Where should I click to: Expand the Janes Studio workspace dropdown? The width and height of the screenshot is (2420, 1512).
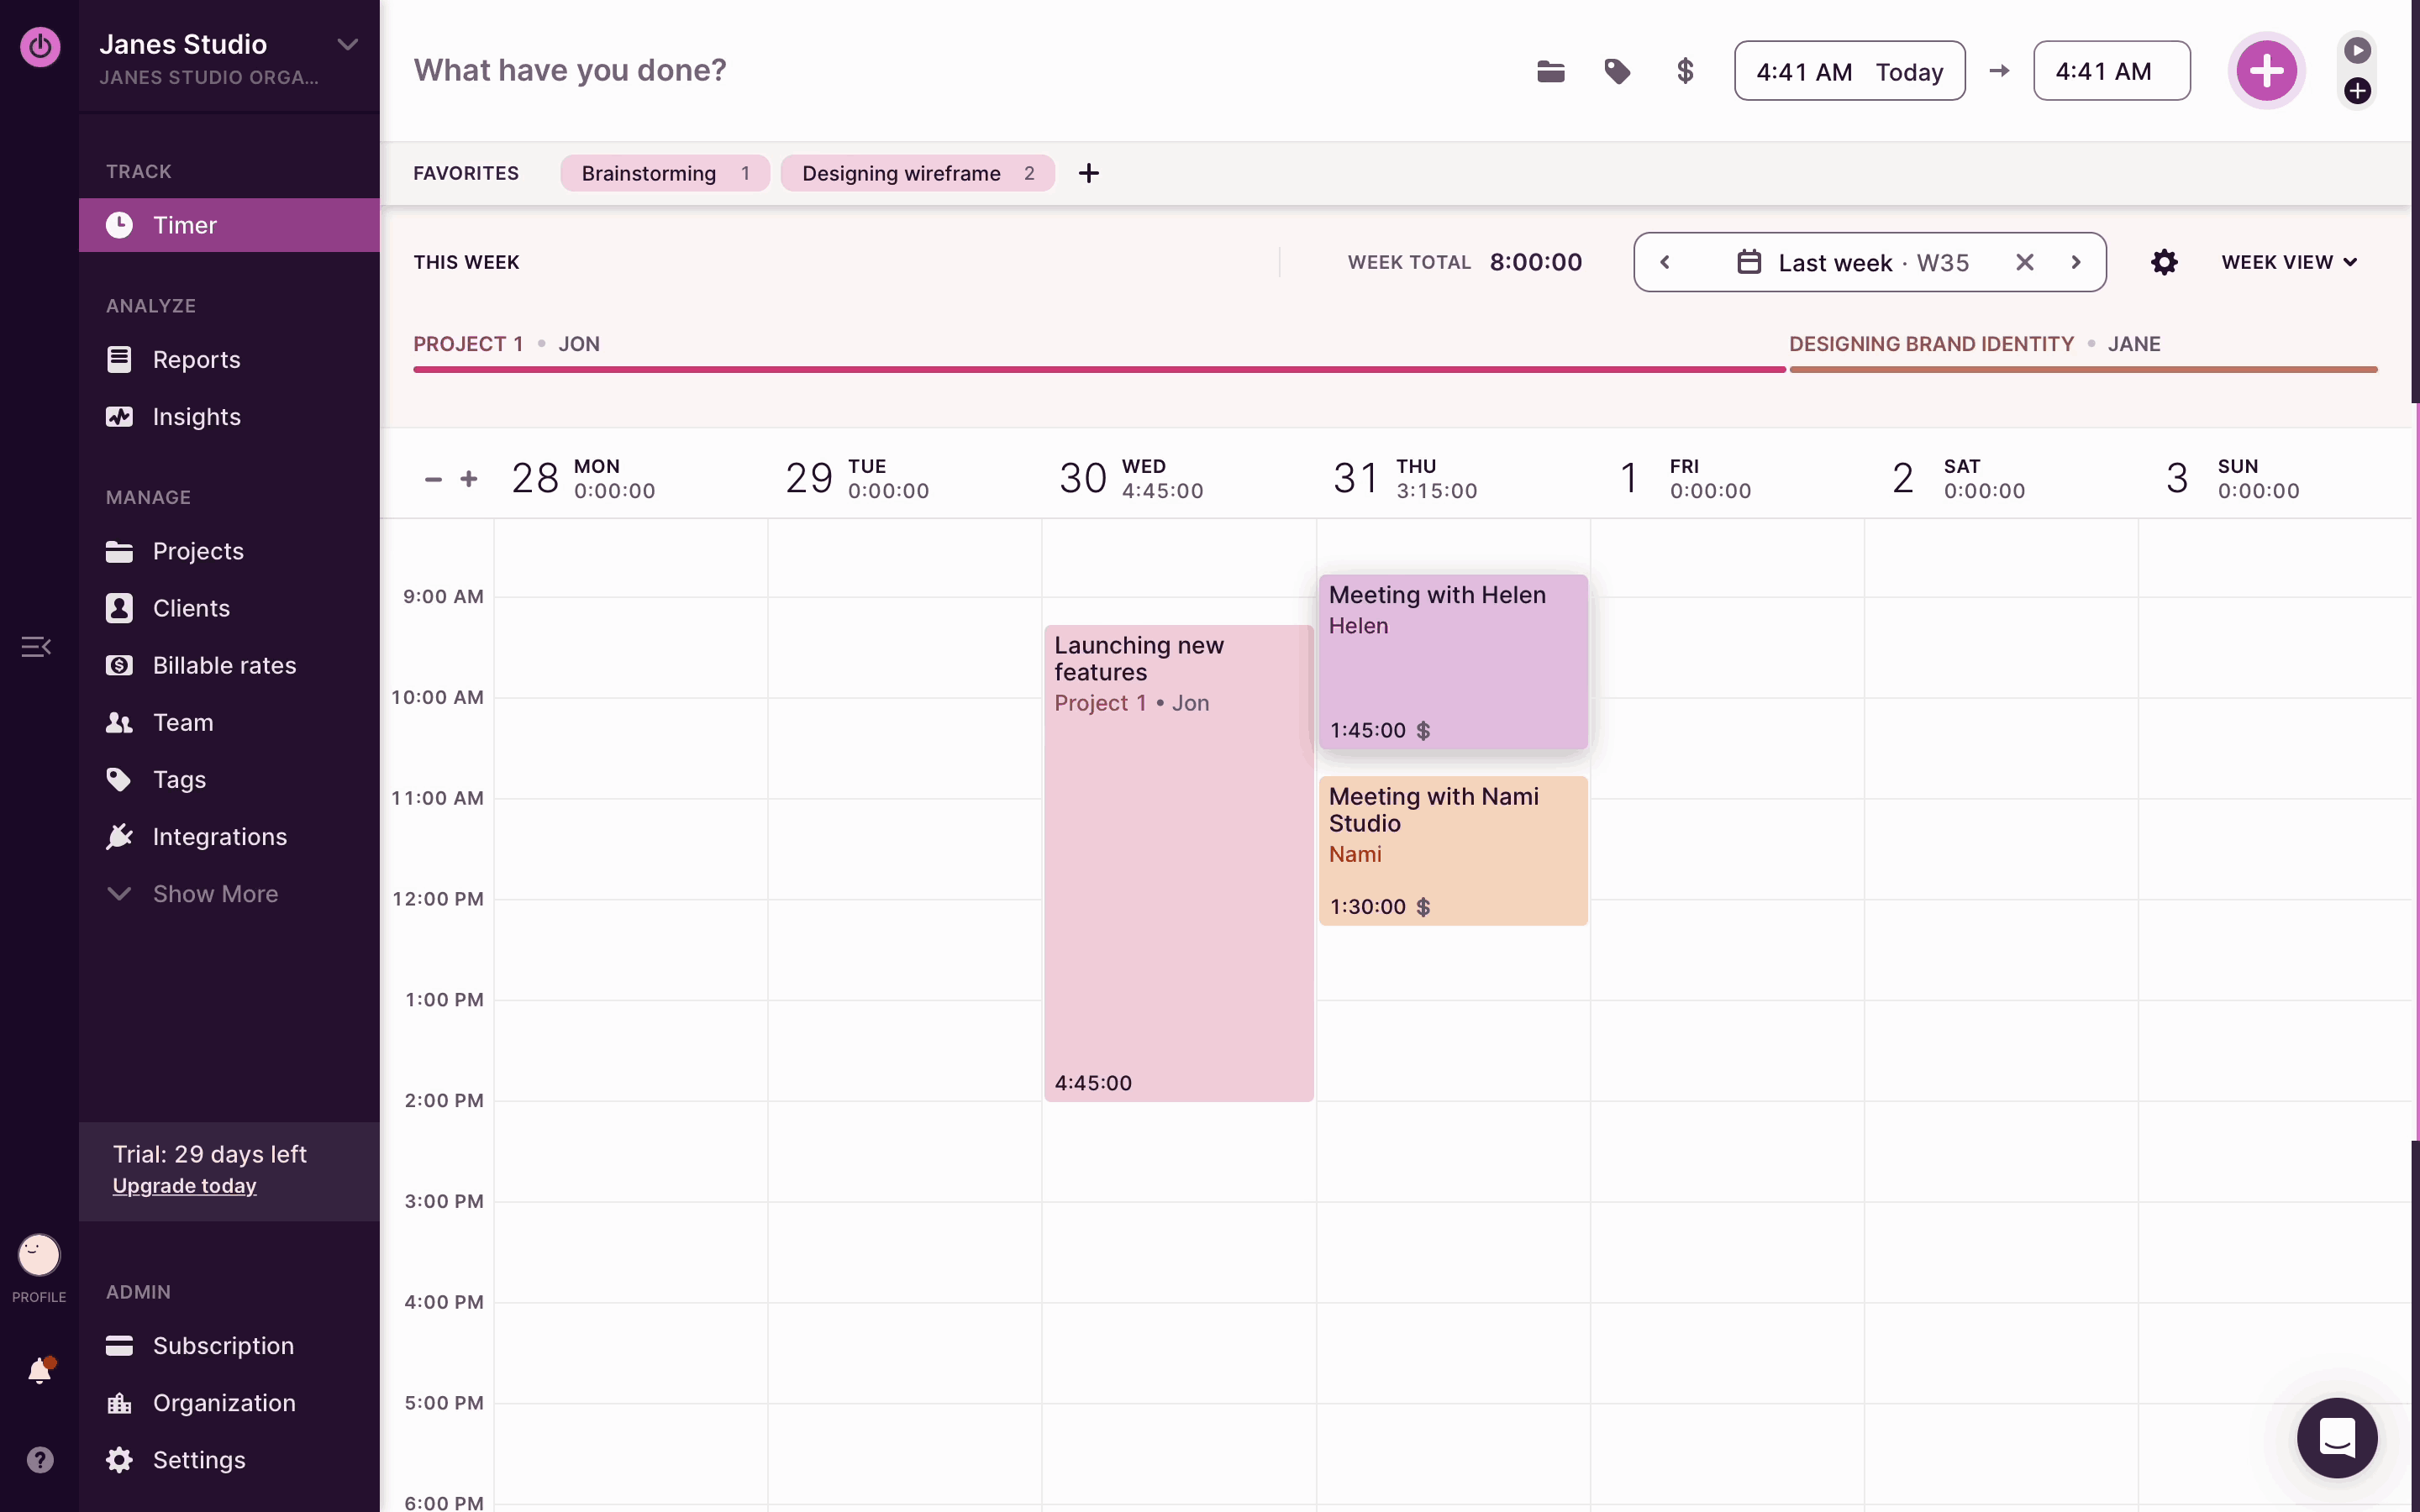click(x=347, y=45)
